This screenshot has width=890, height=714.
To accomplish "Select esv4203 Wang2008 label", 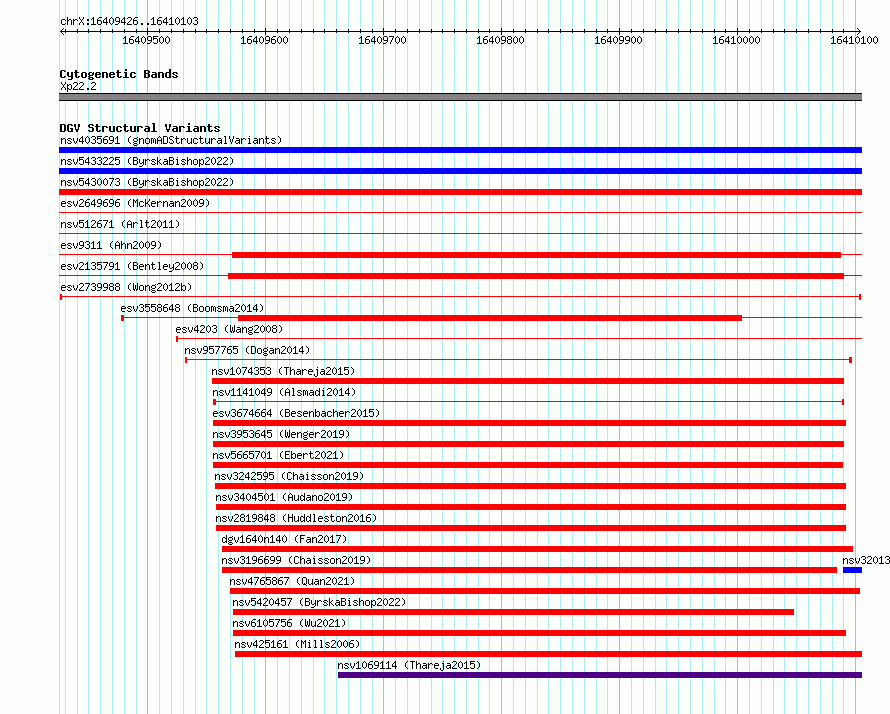I will tap(229, 329).
